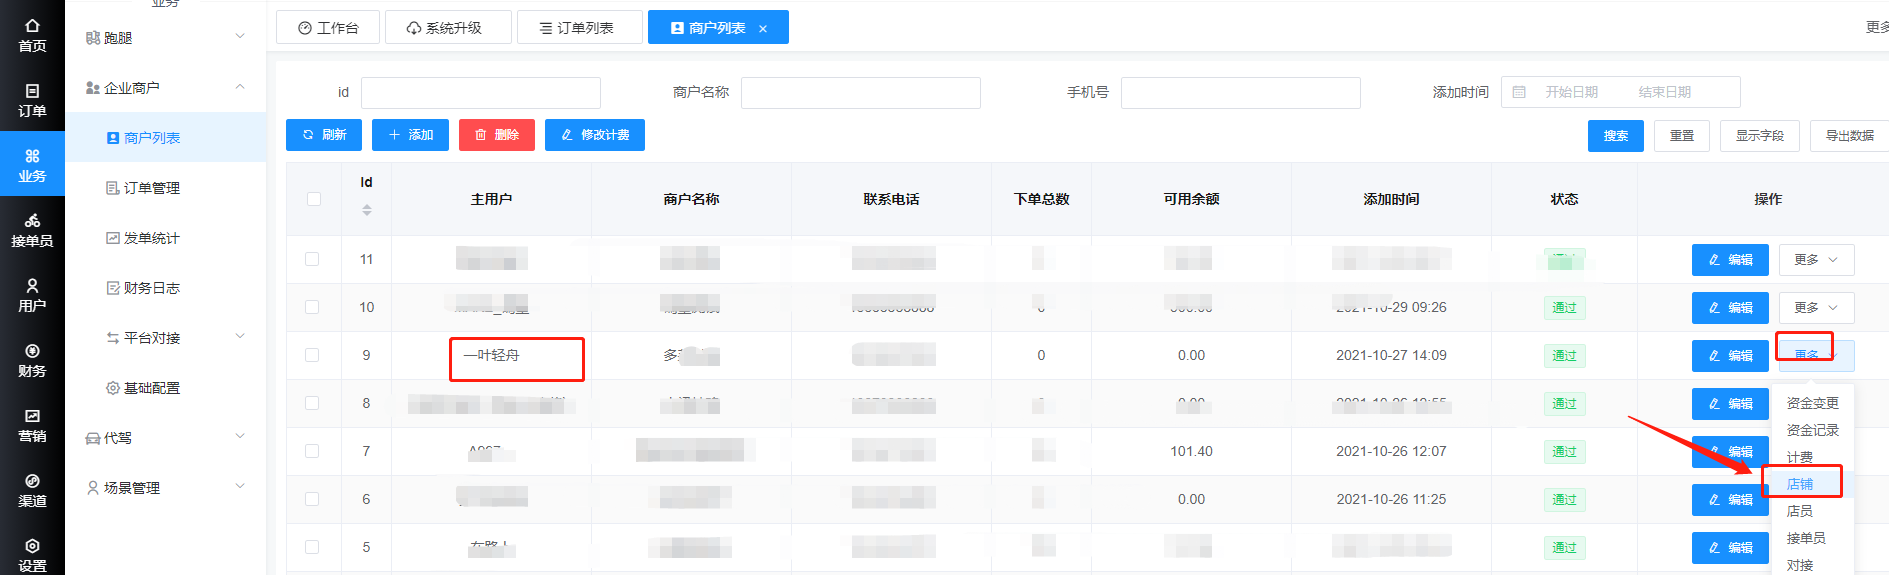Click the 刷新 refresh button
The height and width of the screenshot is (575, 1889).
click(324, 135)
